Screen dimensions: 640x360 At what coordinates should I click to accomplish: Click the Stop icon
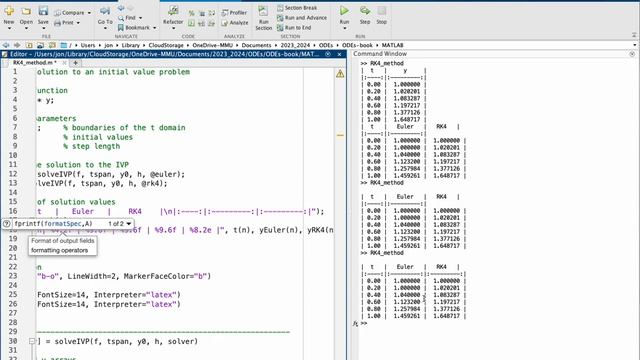(382, 11)
